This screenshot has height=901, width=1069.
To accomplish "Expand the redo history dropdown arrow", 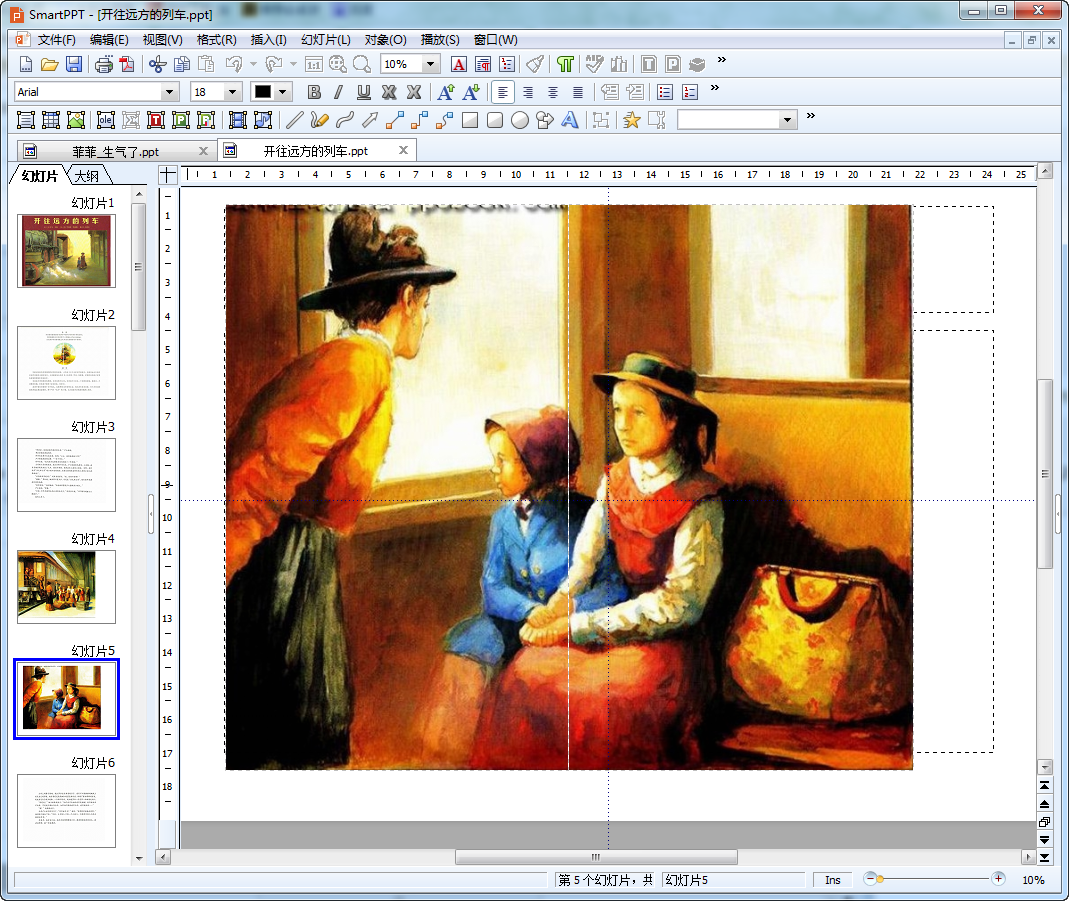I will point(293,64).
